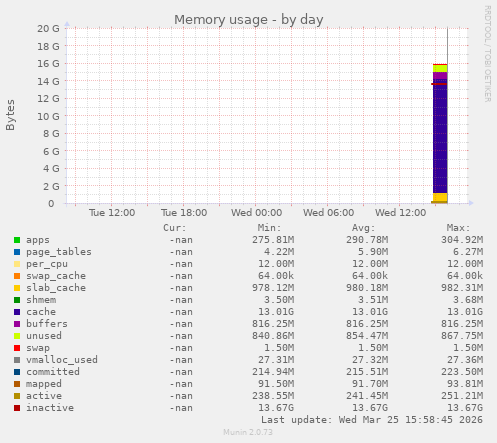The height and width of the screenshot is (443, 497).
Task: Click the active min value 238.55M
Action: point(273,396)
